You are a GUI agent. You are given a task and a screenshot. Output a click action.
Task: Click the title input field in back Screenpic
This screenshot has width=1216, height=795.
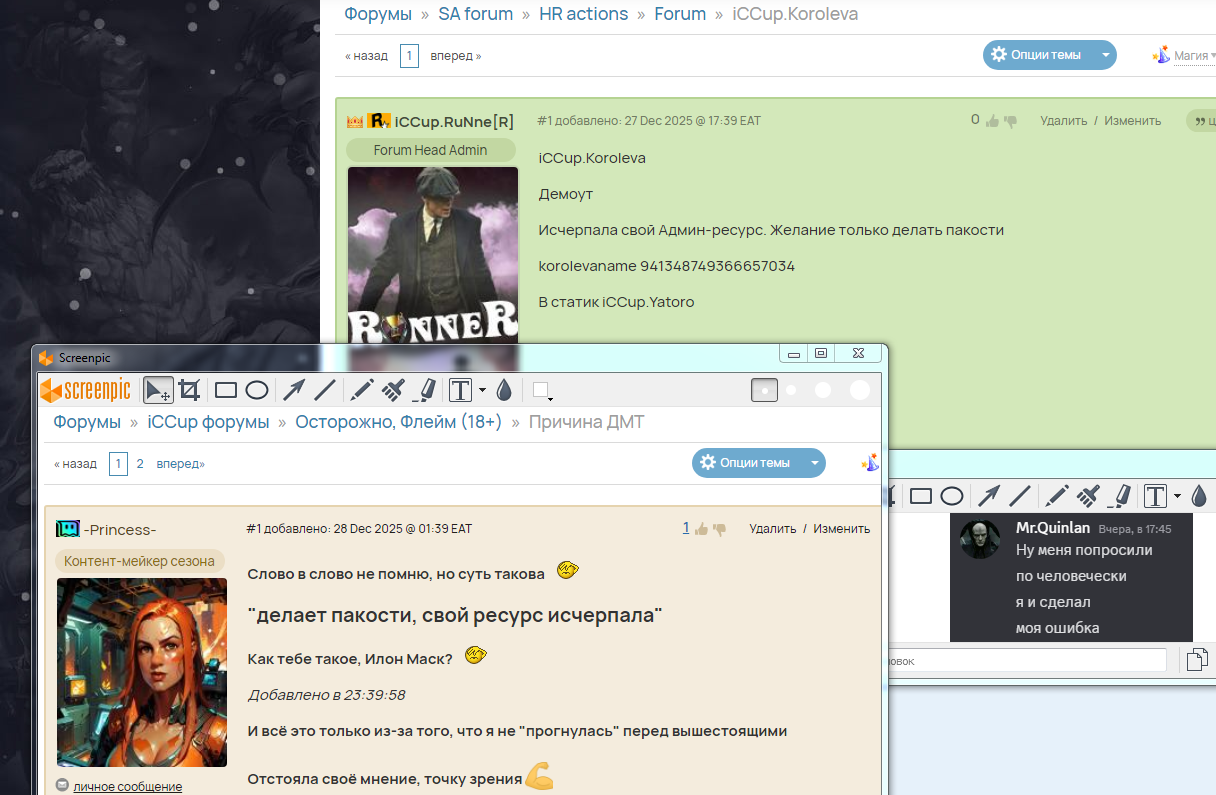coord(1026,660)
